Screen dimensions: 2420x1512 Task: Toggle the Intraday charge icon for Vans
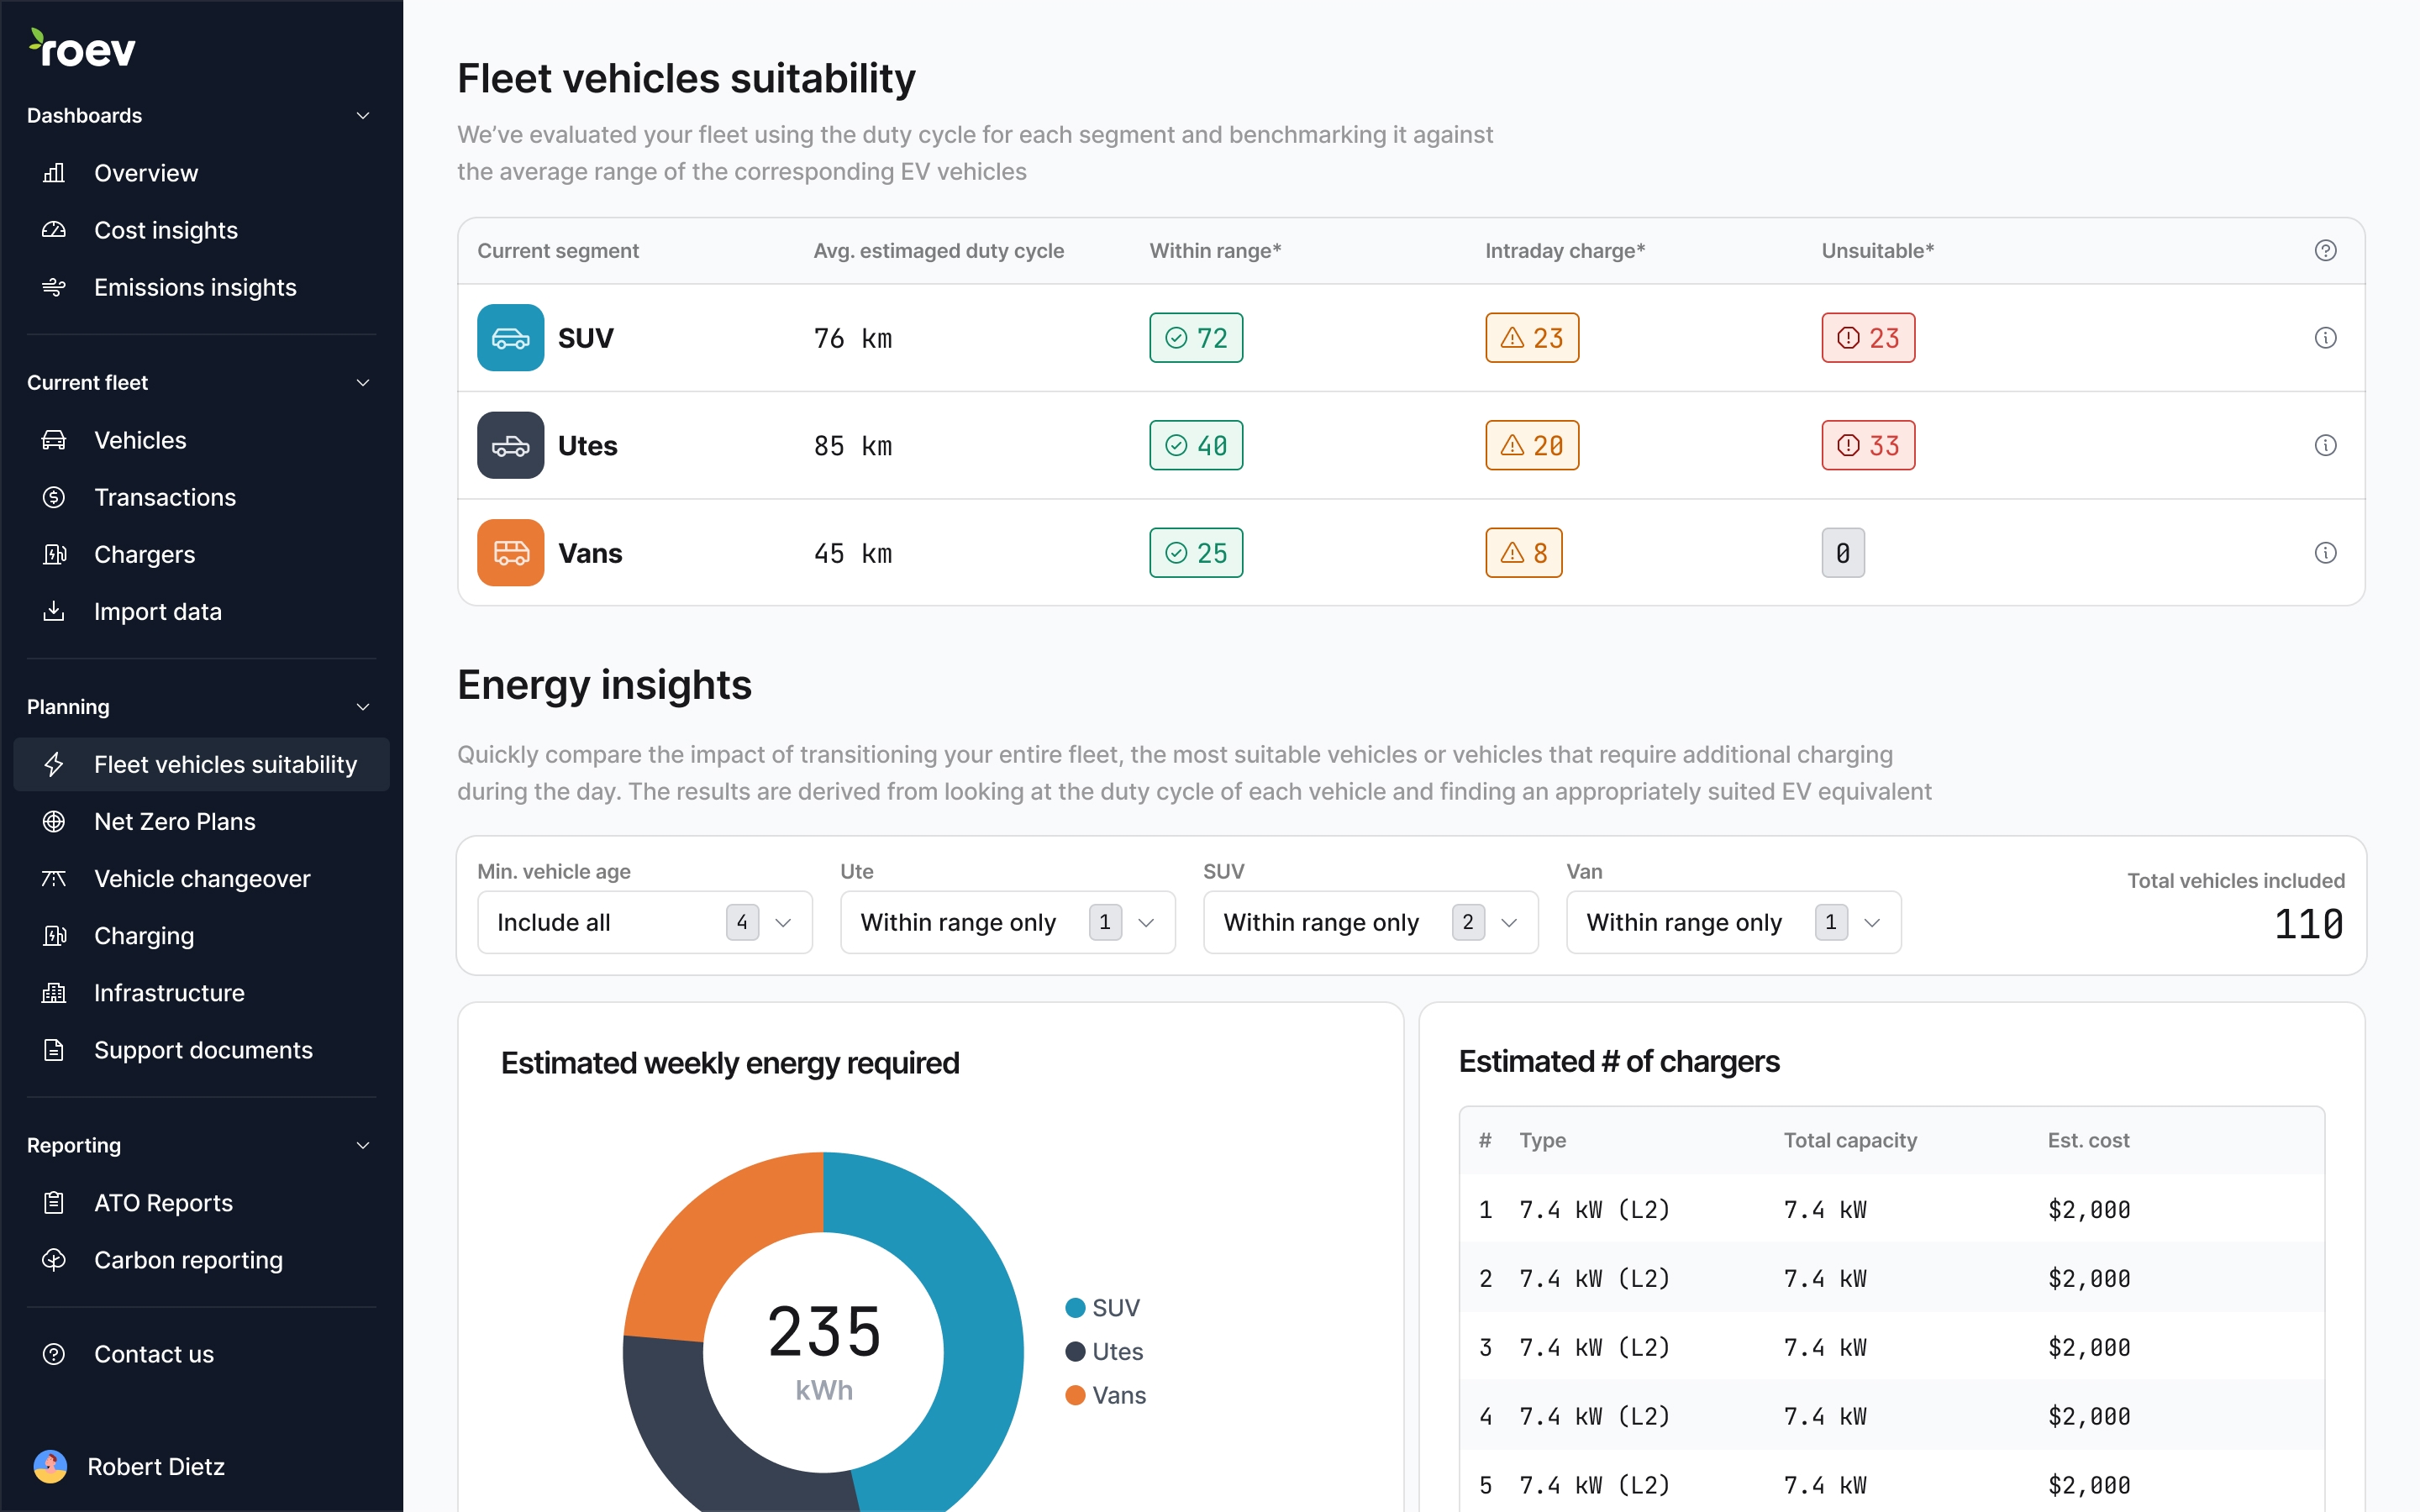click(x=1524, y=552)
